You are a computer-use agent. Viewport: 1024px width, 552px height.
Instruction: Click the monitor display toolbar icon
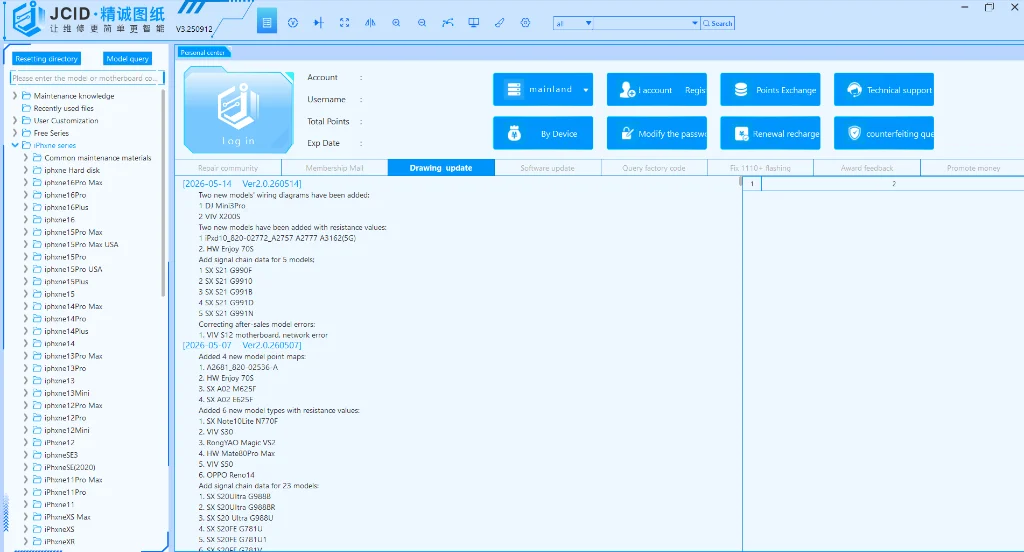pyautogui.click(x=473, y=23)
